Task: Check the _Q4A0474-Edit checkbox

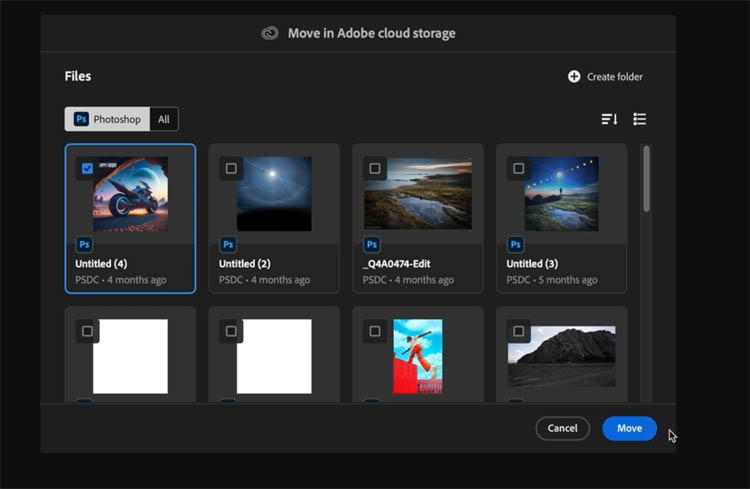Action: (375, 168)
